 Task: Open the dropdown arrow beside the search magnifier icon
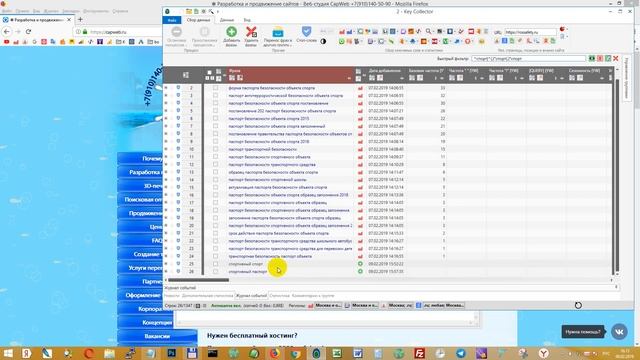[433, 31]
